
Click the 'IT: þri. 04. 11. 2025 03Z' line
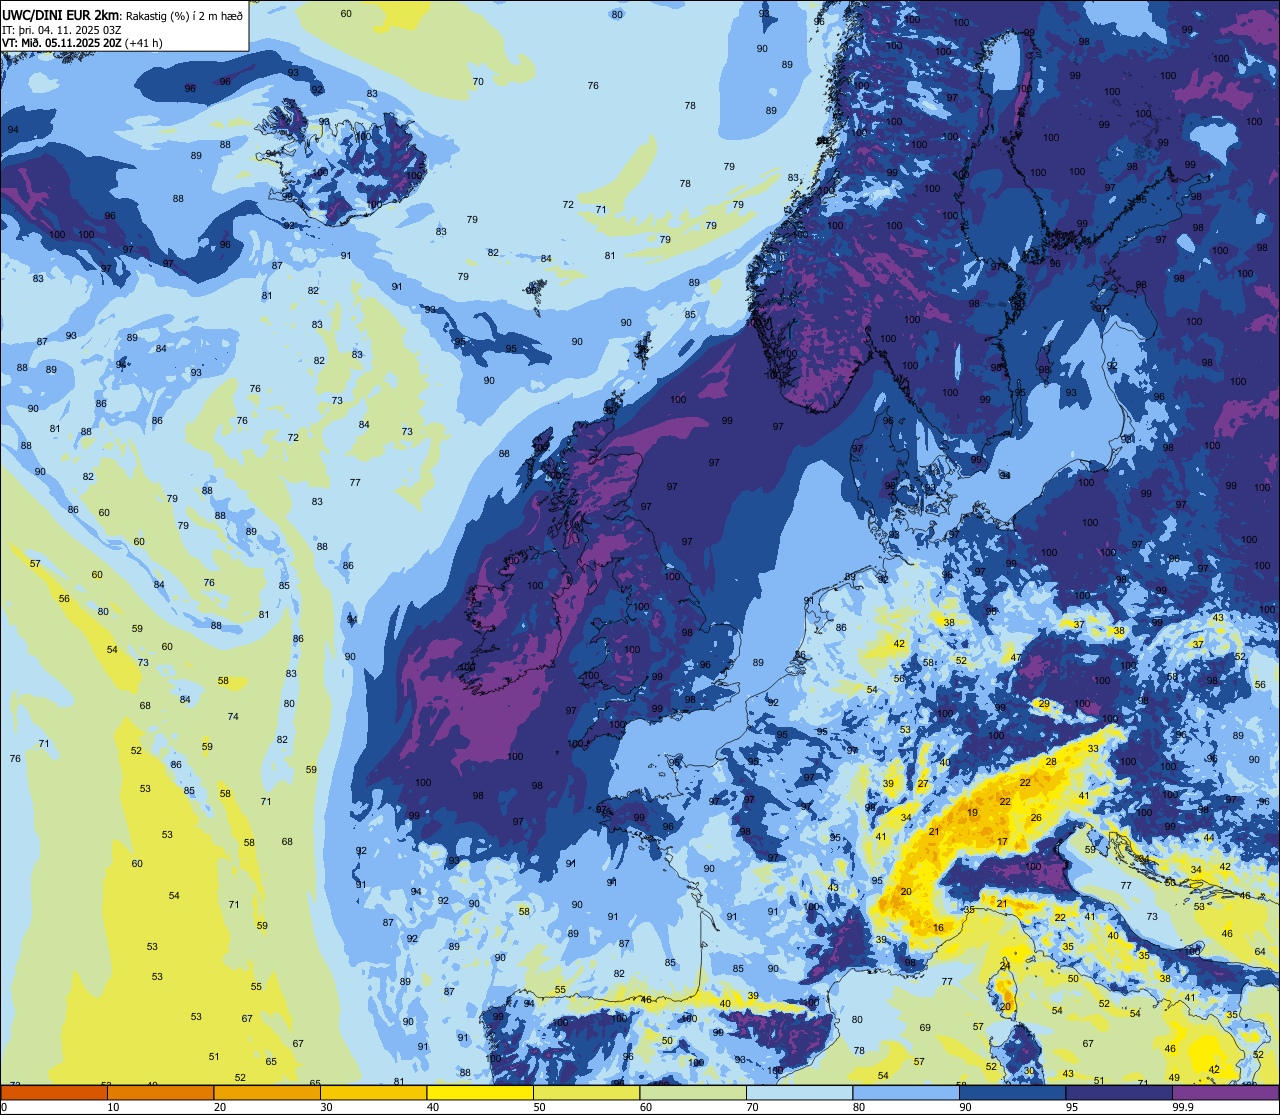[x=62, y=29]
